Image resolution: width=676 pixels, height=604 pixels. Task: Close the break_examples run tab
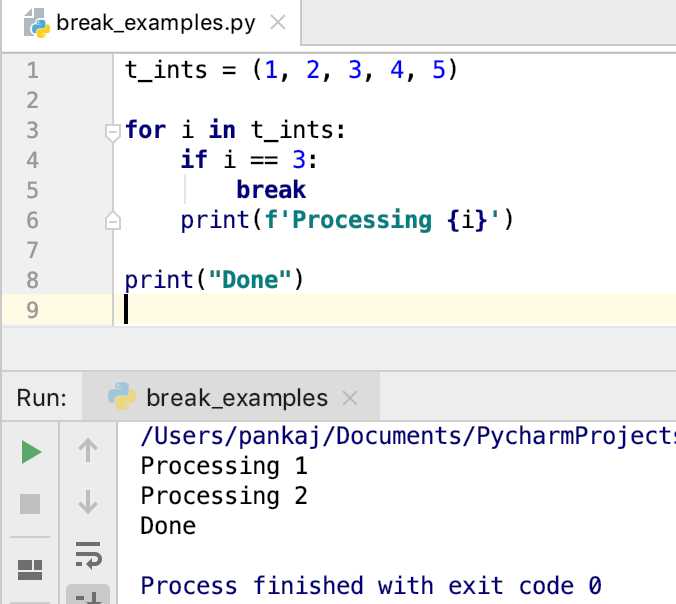click(350, 397)
